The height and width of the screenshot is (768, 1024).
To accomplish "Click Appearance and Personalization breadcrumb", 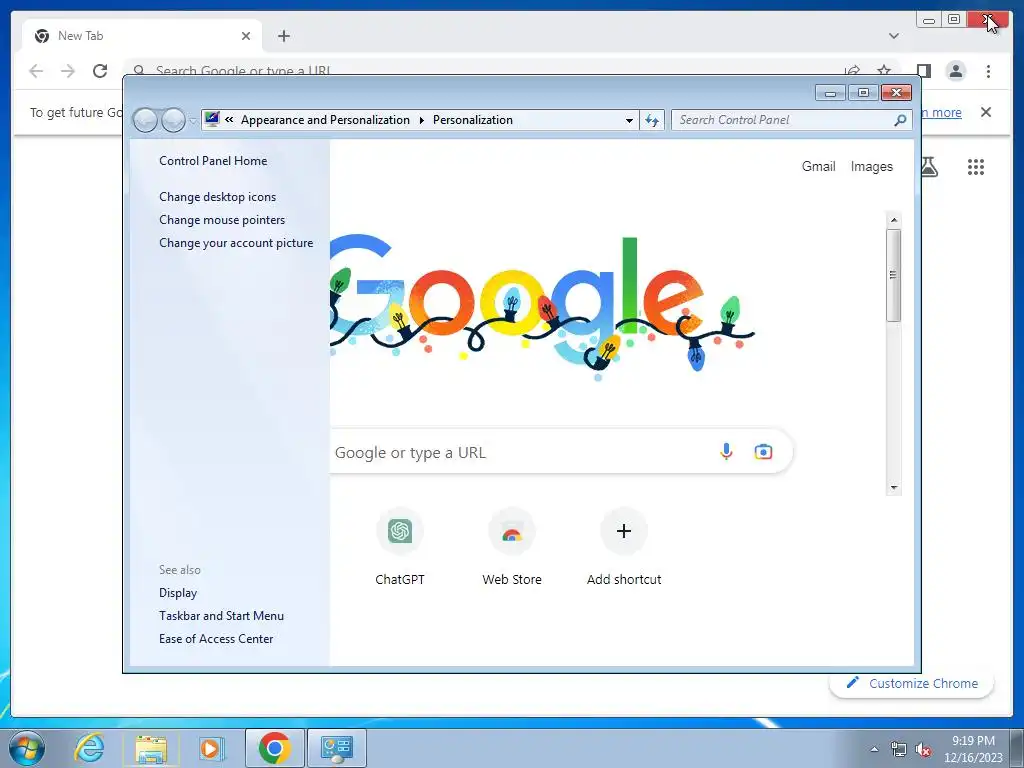I will point(325,120).
